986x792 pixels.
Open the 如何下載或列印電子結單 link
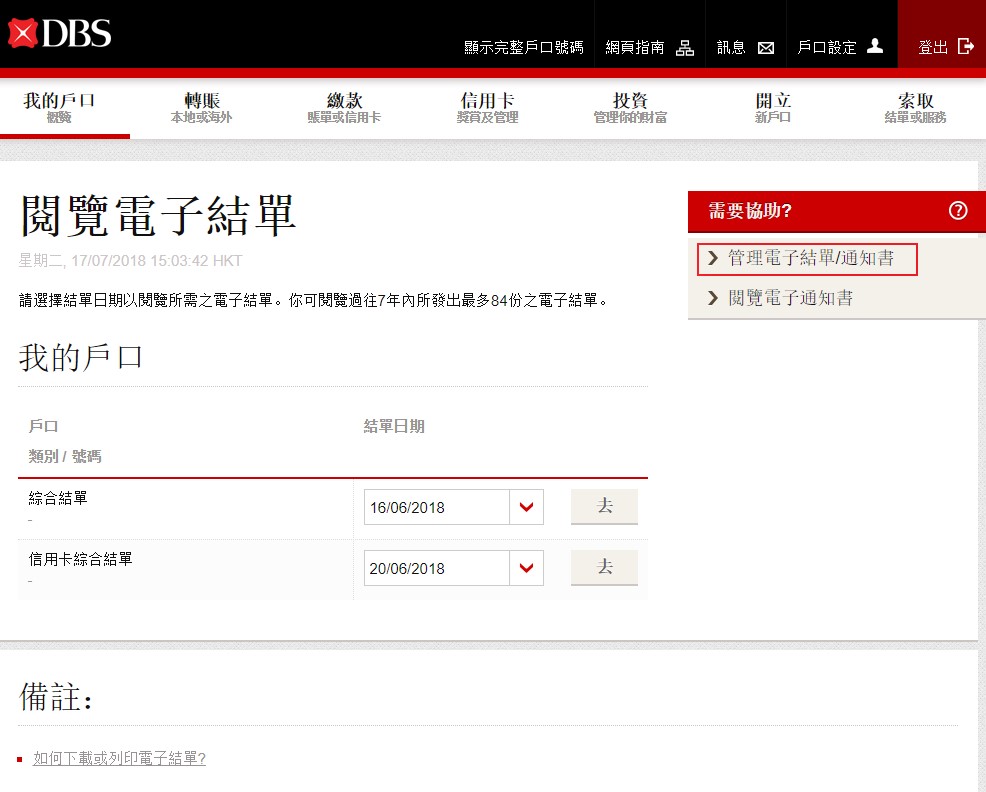119,758
